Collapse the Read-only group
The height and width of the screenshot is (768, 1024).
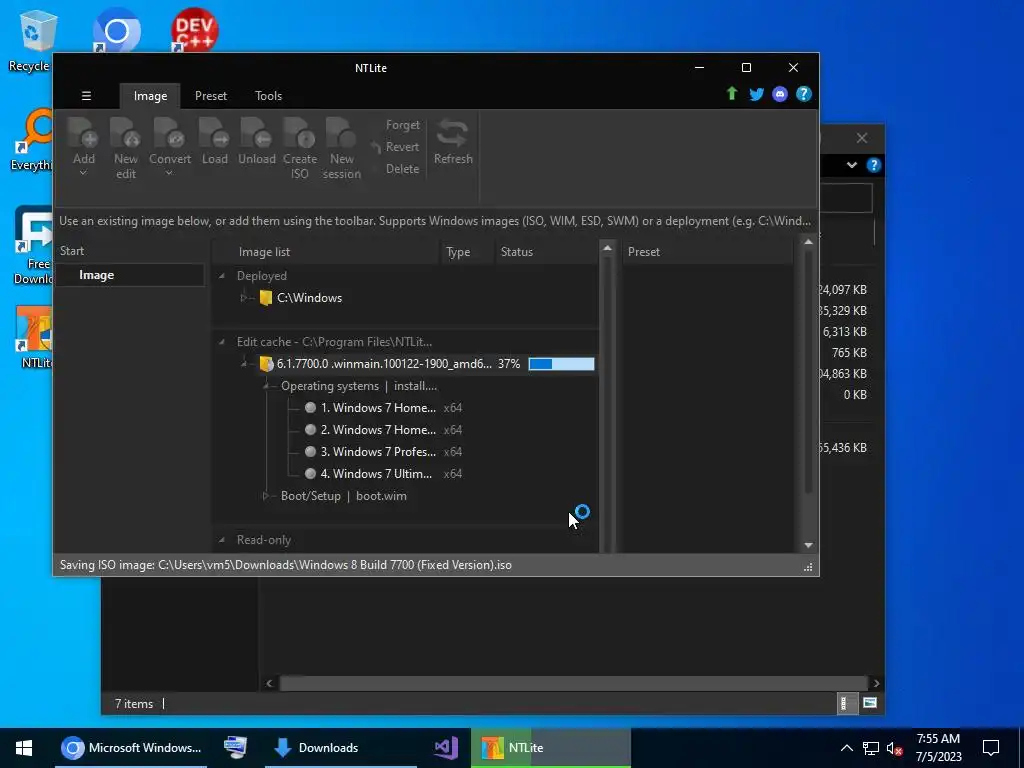pos(222,540)
